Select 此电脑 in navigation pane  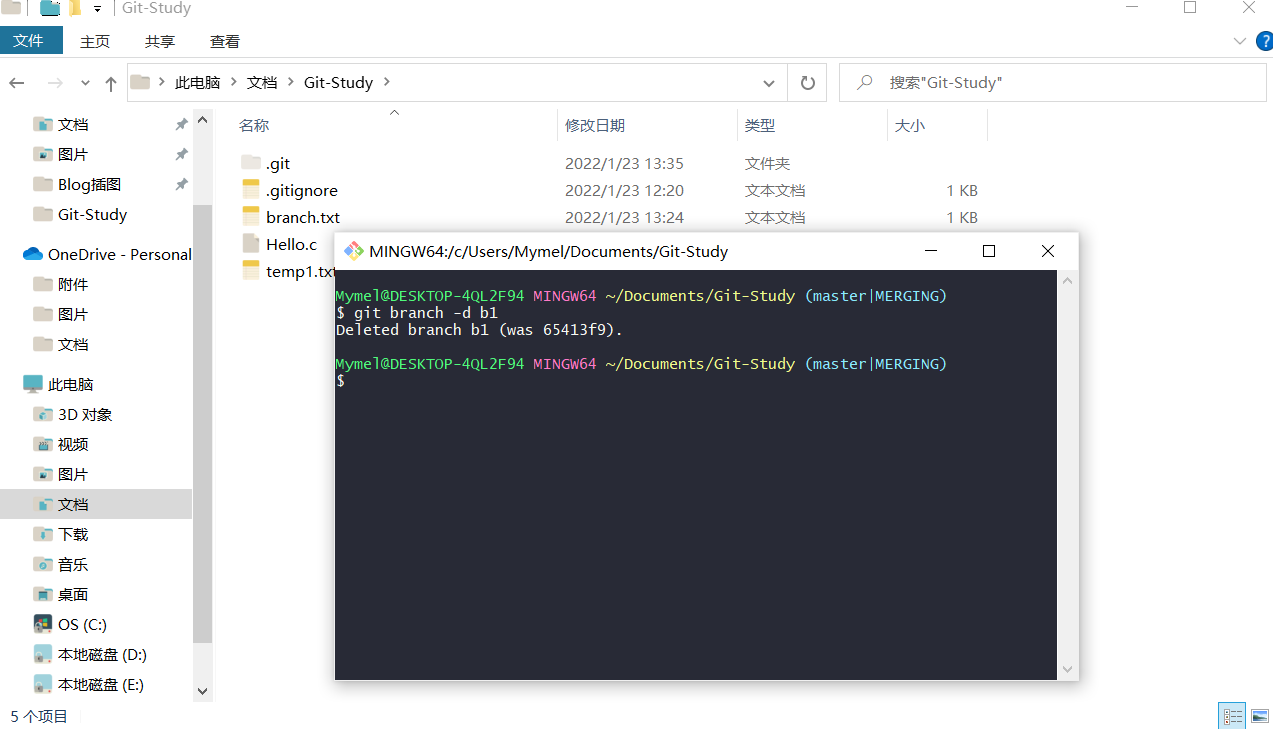(x=70, y=384)
